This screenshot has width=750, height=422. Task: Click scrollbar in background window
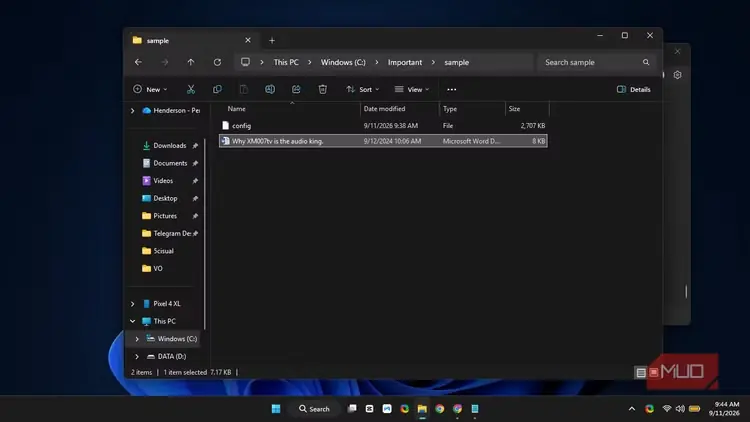[686, 291]
